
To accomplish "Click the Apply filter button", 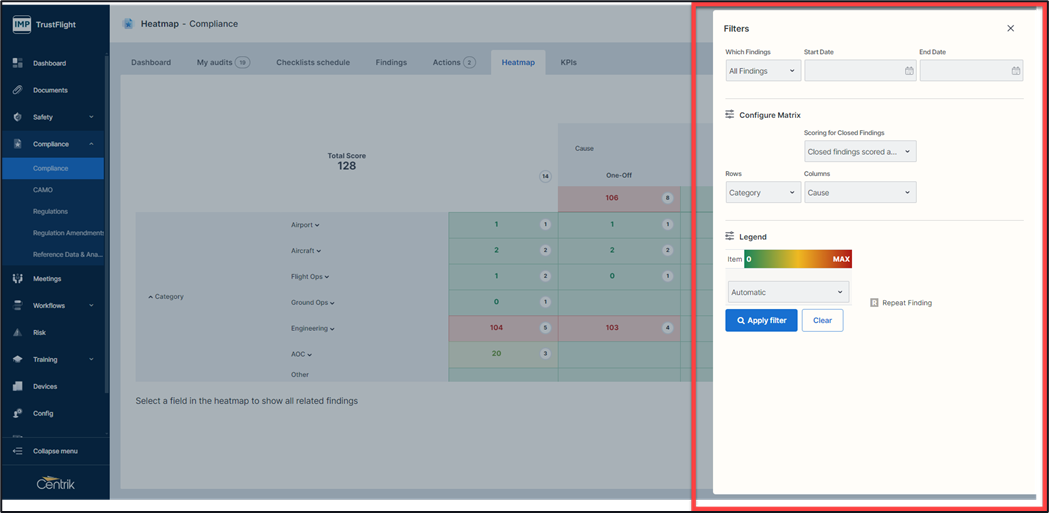I will pyautogui.click(x=761, y=321).
